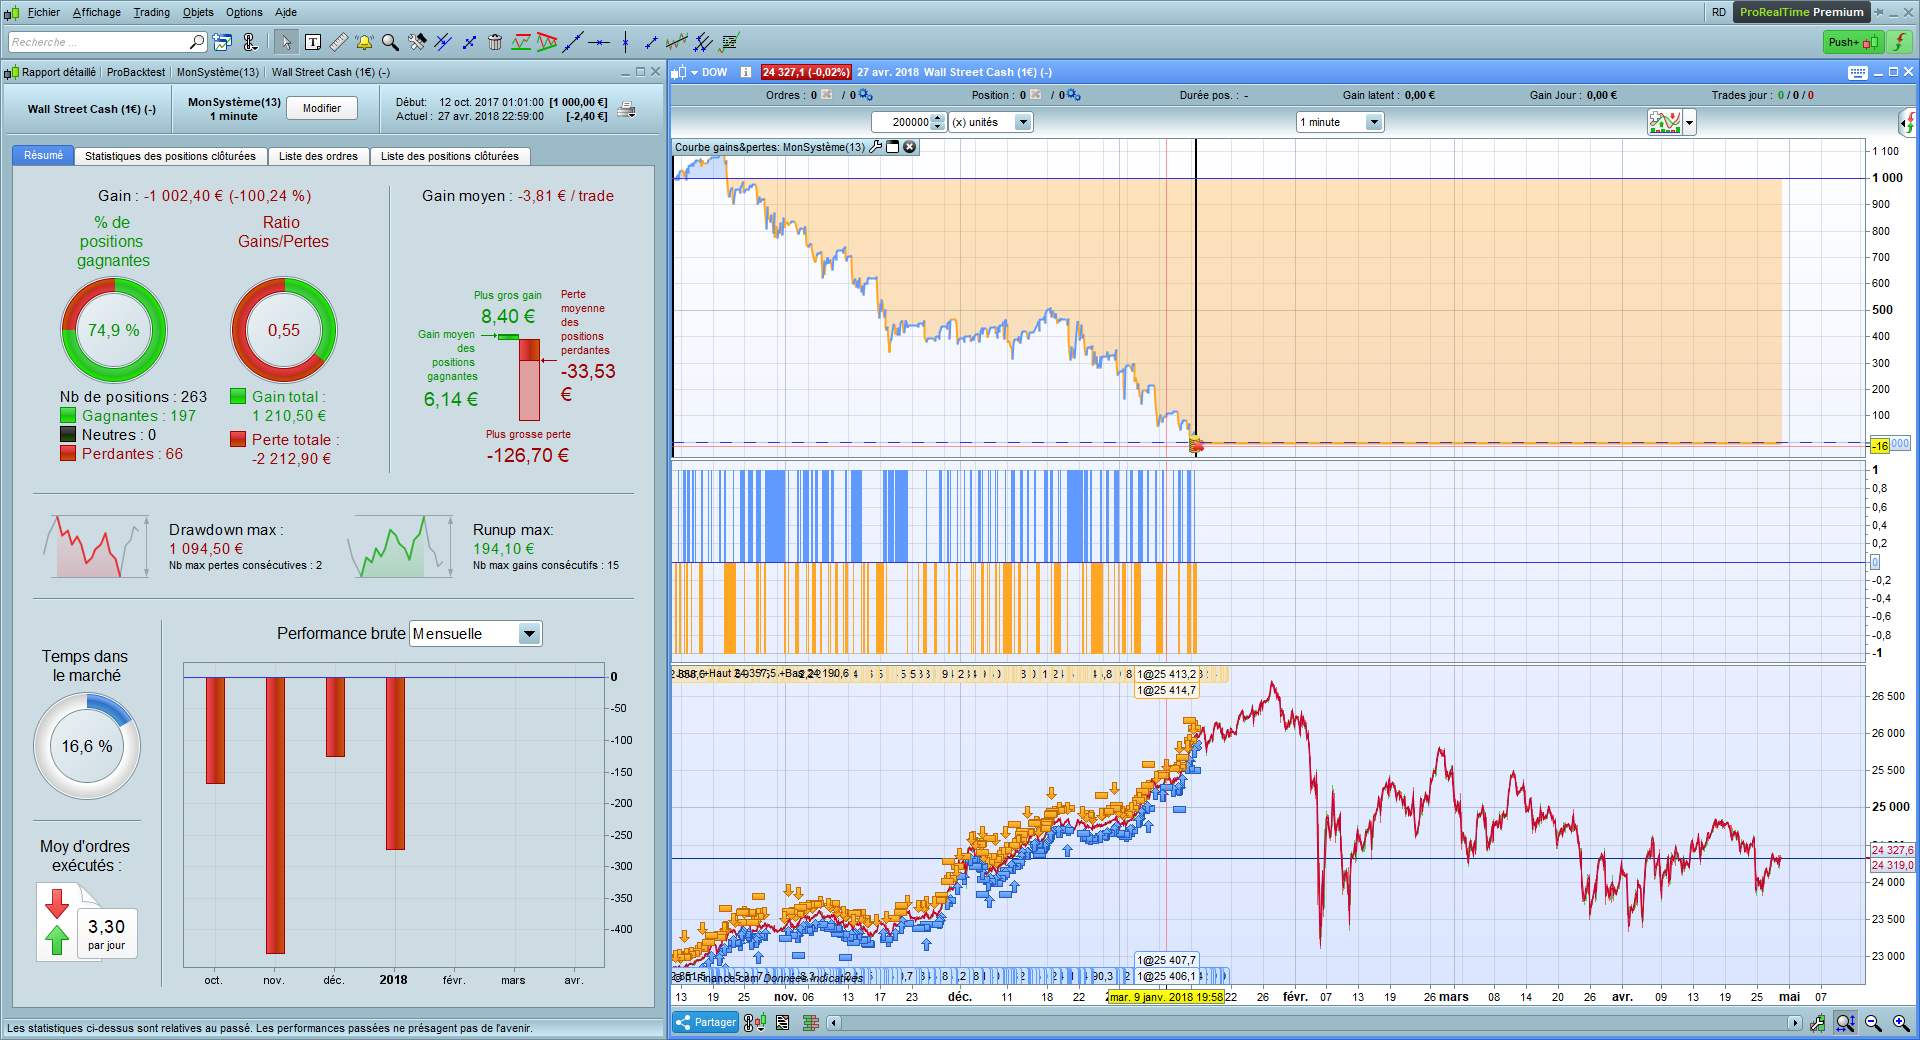Switch to Statistiques des positions clôturées tab
This screenshot has height=1040, width=1920.
tap(170, 156)
